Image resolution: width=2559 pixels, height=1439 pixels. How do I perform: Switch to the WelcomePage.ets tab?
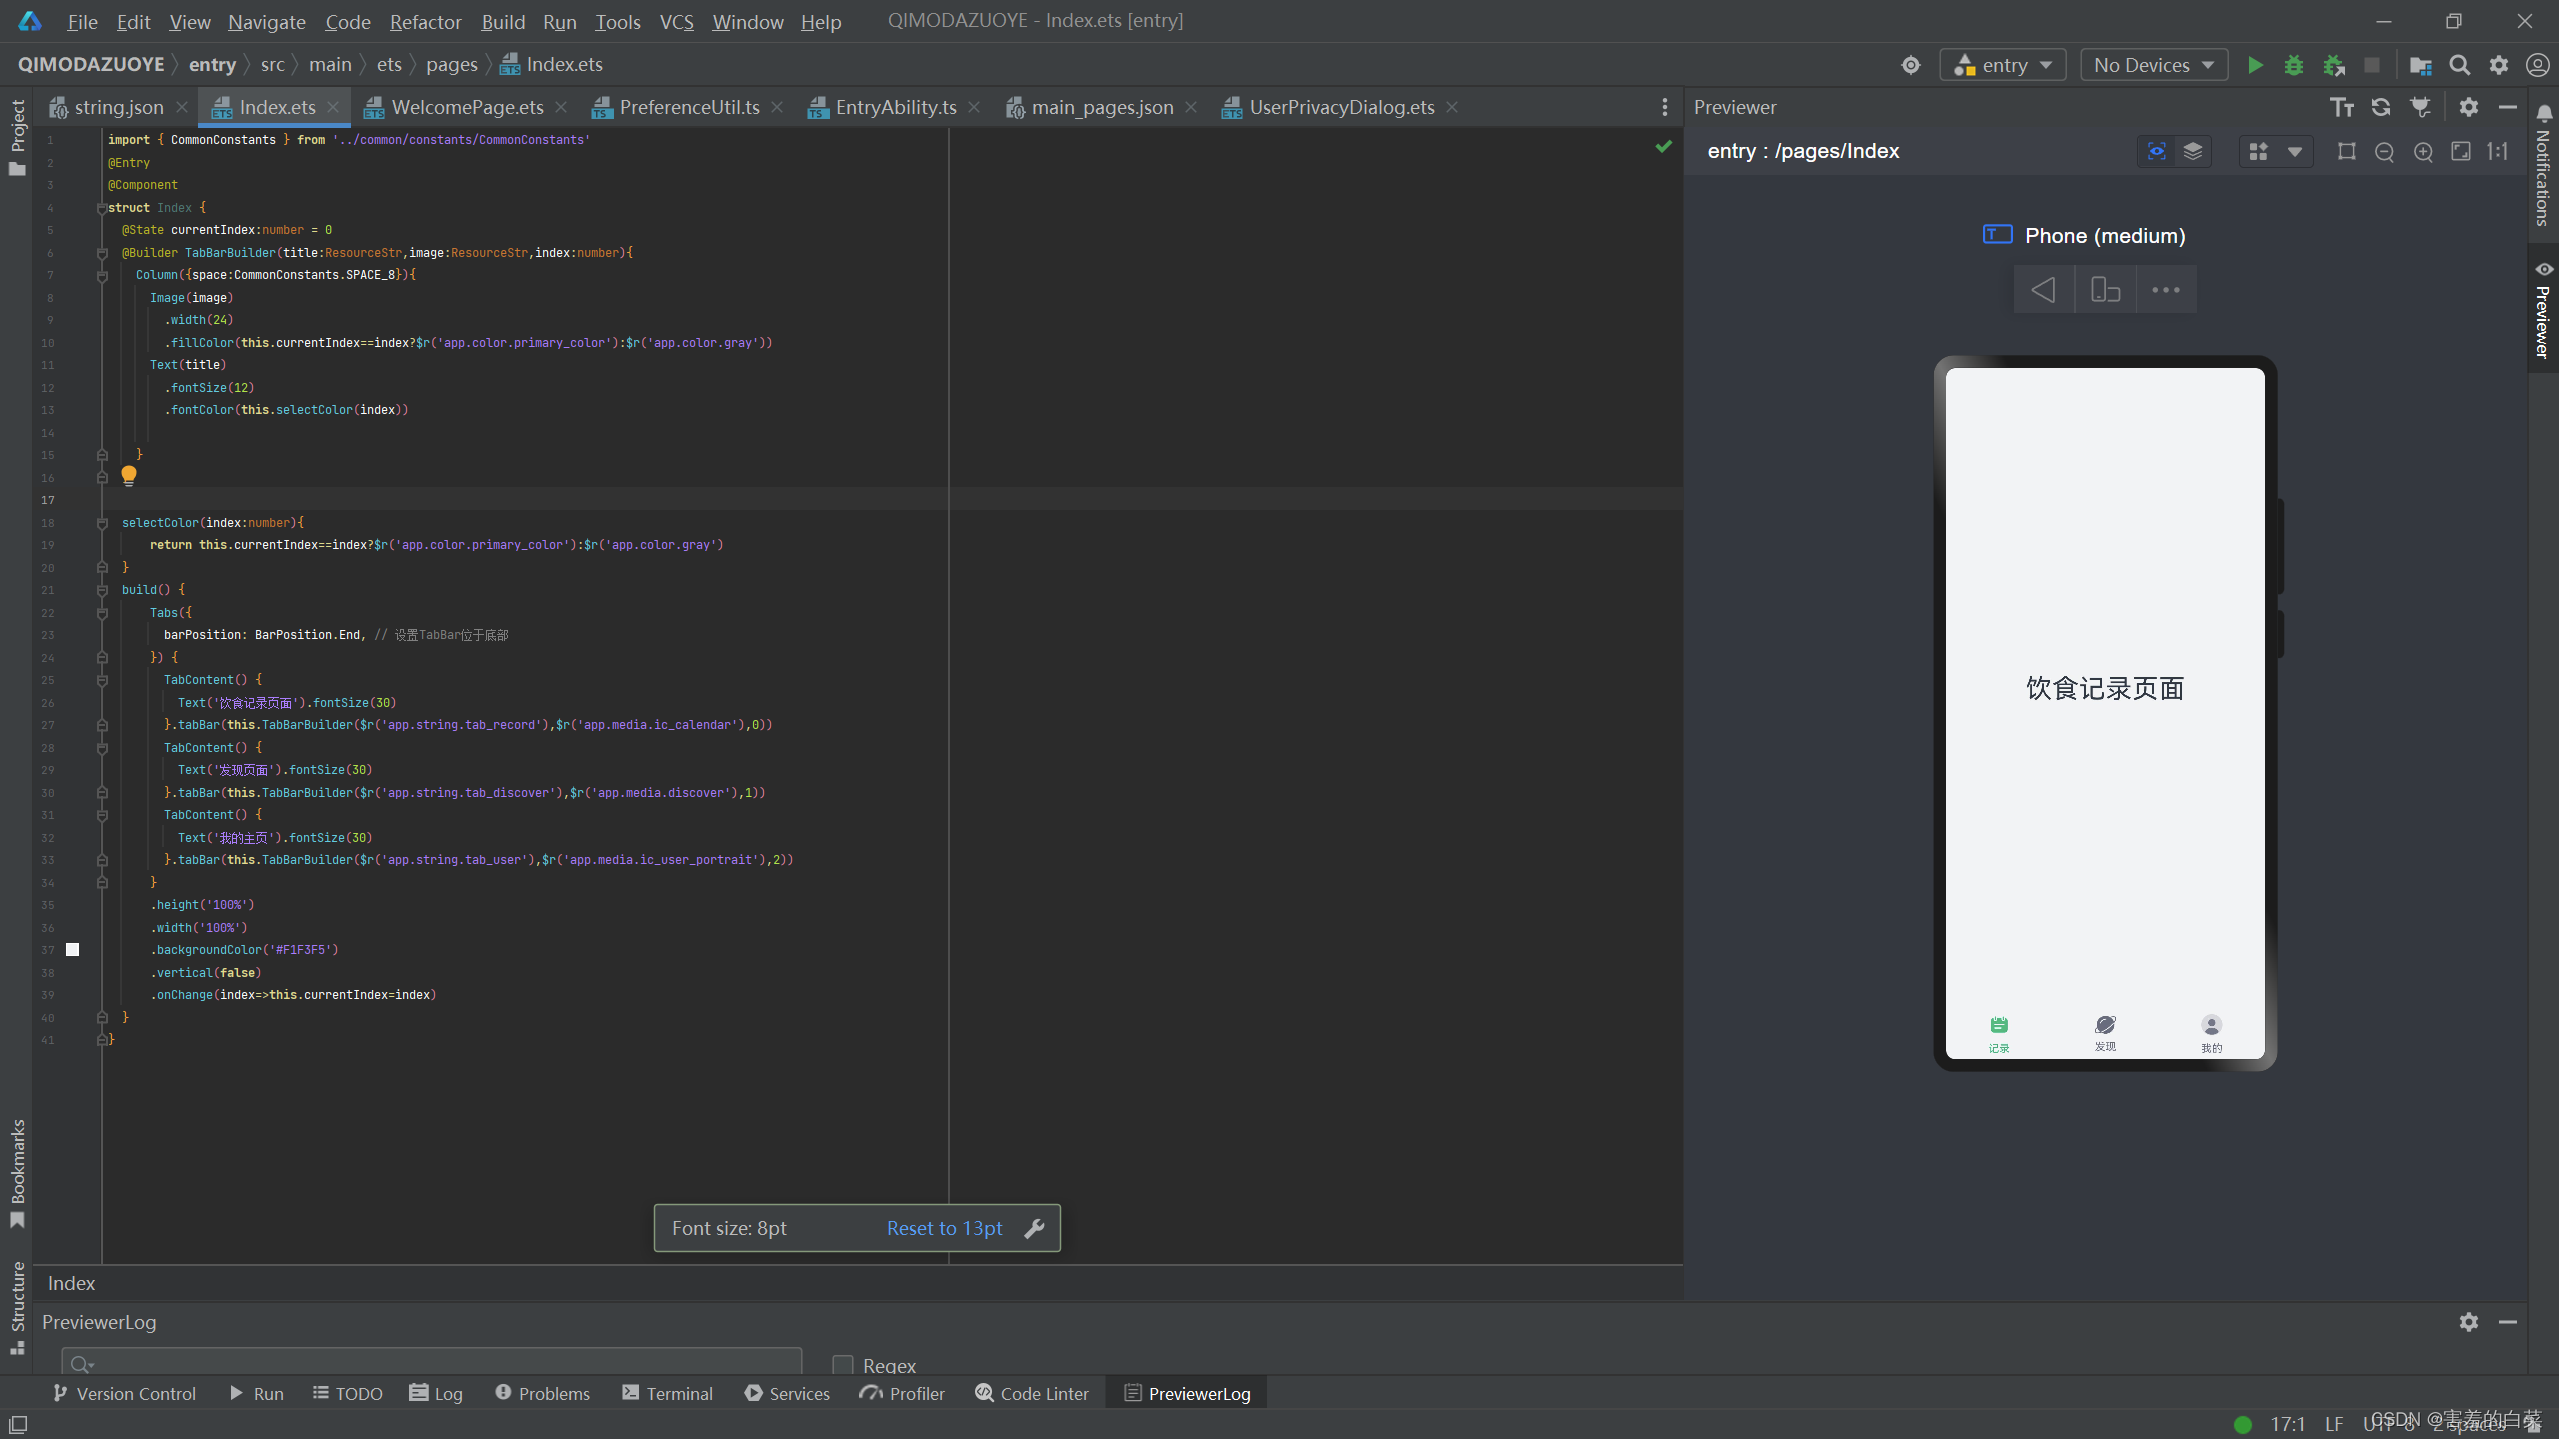click(x=466, y=107)
